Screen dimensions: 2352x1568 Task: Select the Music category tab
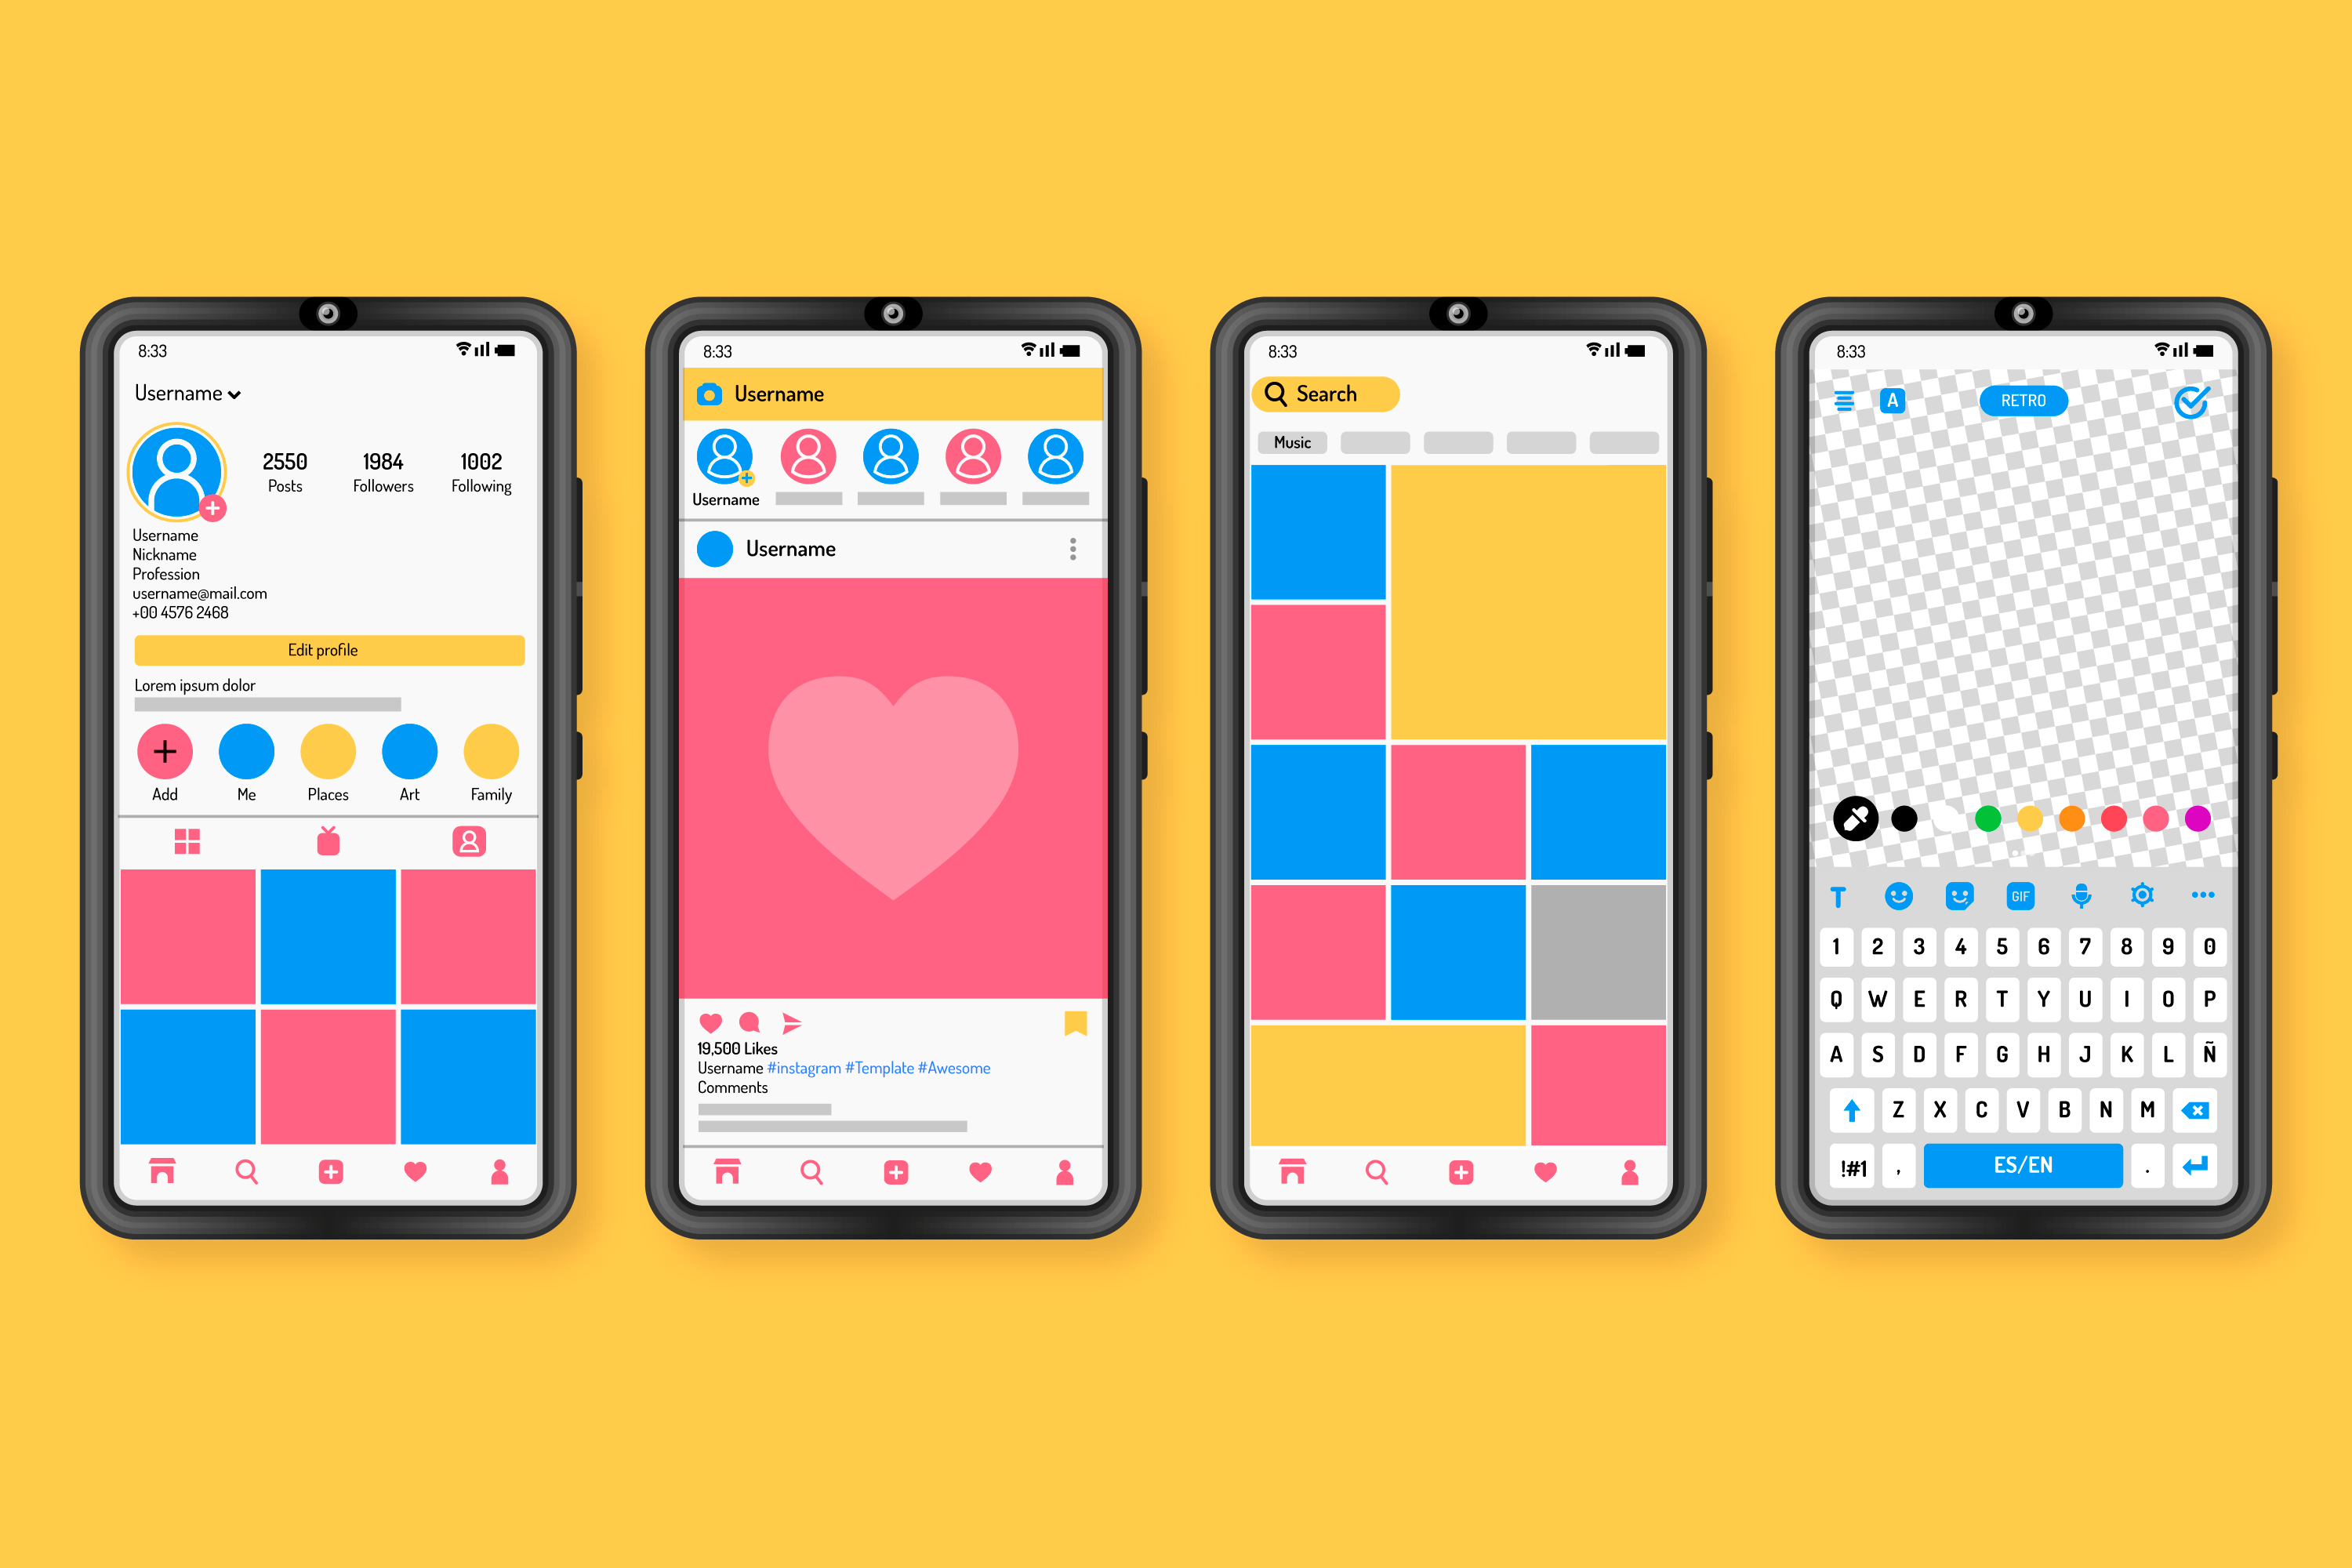(1294, 439)
